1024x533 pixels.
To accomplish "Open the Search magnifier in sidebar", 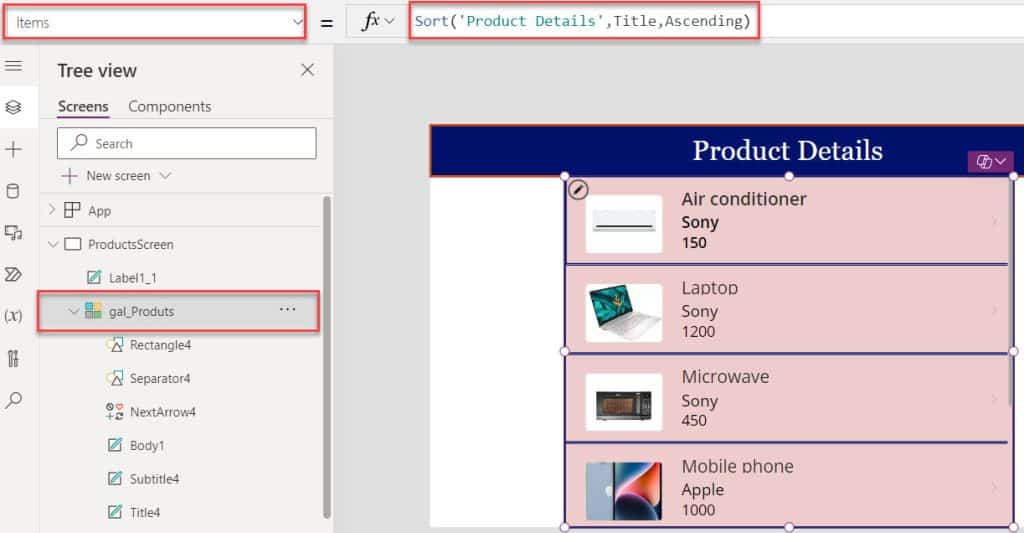I will click(x=13, y=400).
